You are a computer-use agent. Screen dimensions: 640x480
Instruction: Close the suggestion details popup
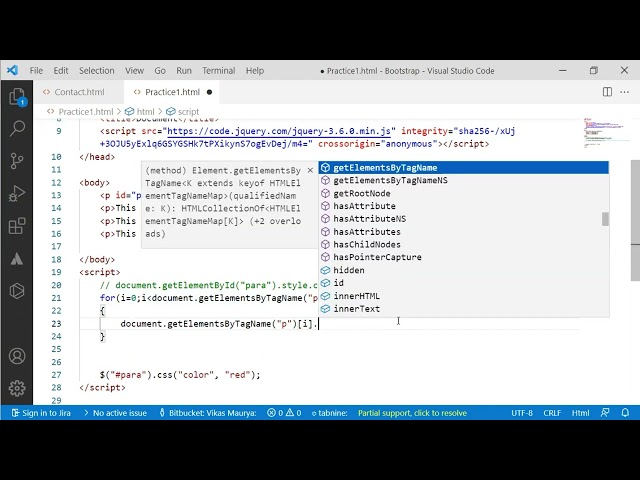[x=310, y=170]
